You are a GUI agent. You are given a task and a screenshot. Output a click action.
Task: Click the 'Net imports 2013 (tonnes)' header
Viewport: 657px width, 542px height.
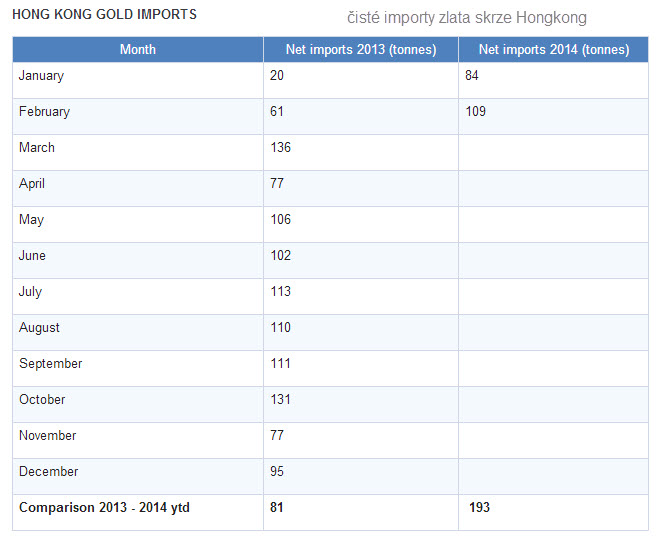tap(361, 49)
